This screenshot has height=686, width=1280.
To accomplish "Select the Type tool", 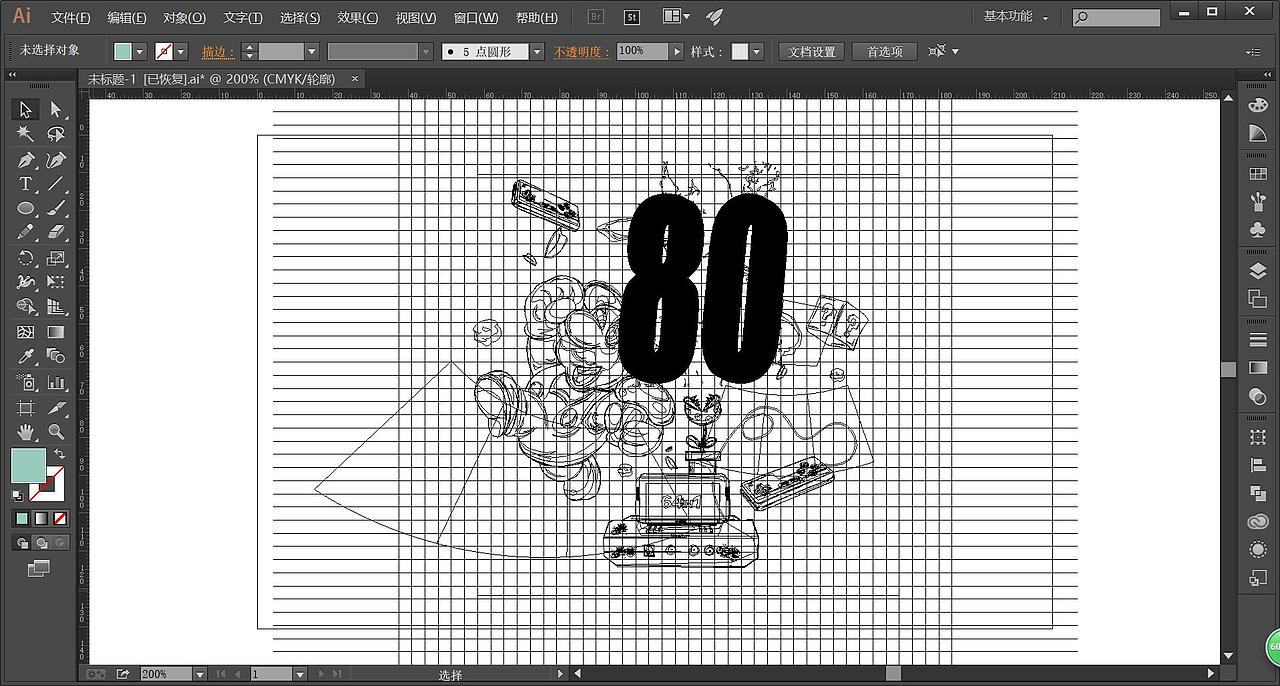I will (x=26, y=184).
